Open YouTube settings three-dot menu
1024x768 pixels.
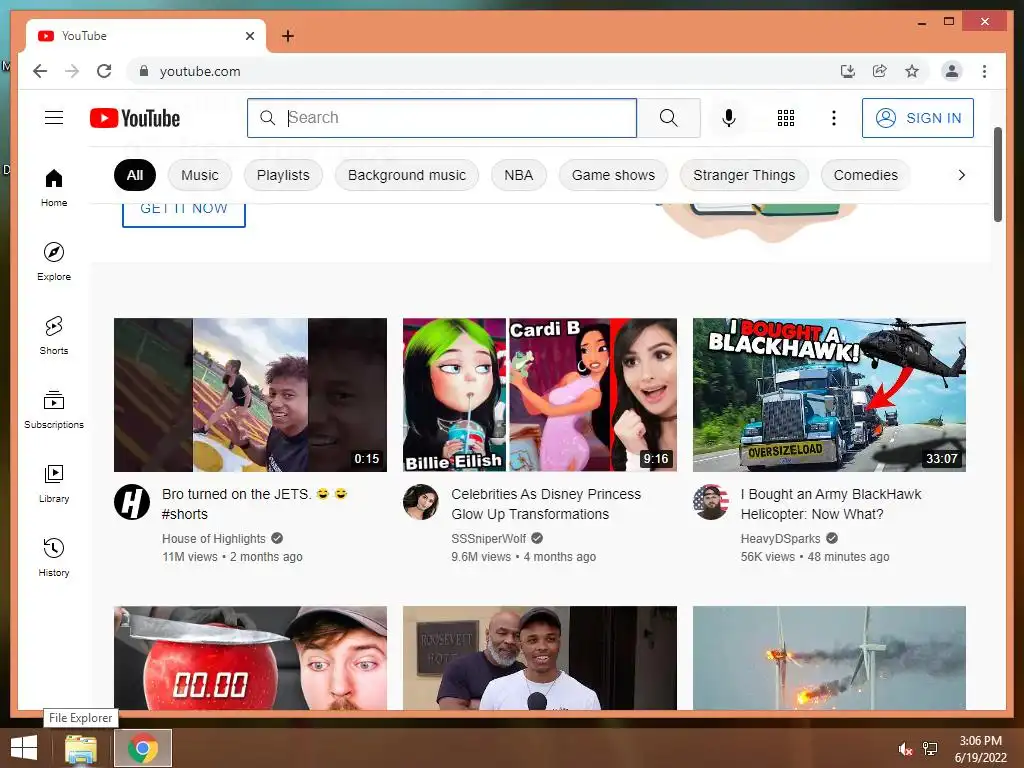pyautogui.click(x=833, y=118)
